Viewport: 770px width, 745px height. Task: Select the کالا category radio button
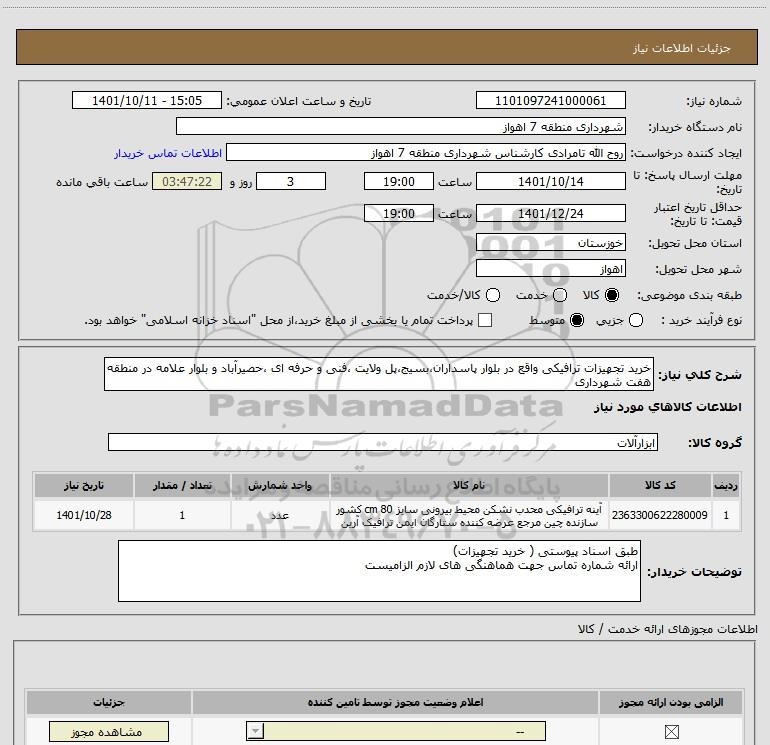tap(612, 295)
